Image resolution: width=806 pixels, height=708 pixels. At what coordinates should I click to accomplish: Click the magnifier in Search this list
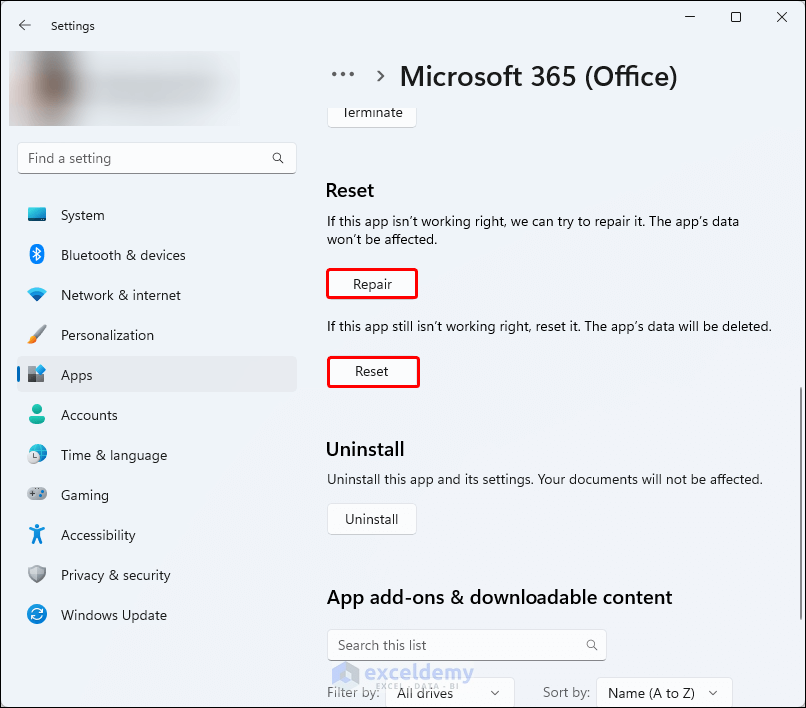coord(592,645)
